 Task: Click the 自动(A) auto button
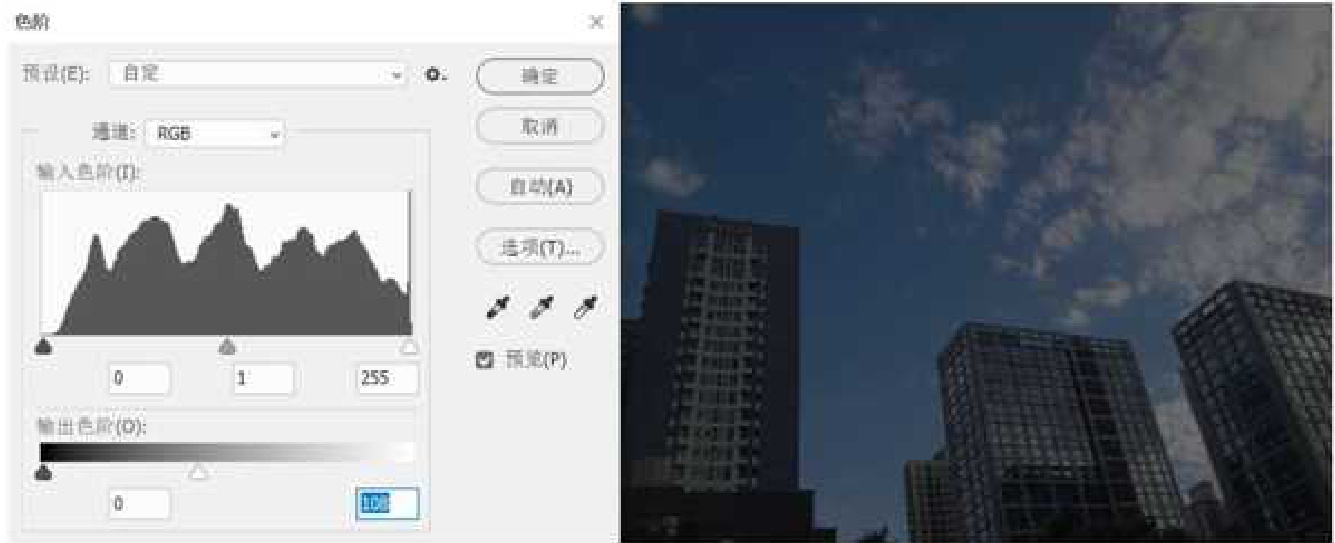pyautogui.click(x=540, y=187)
